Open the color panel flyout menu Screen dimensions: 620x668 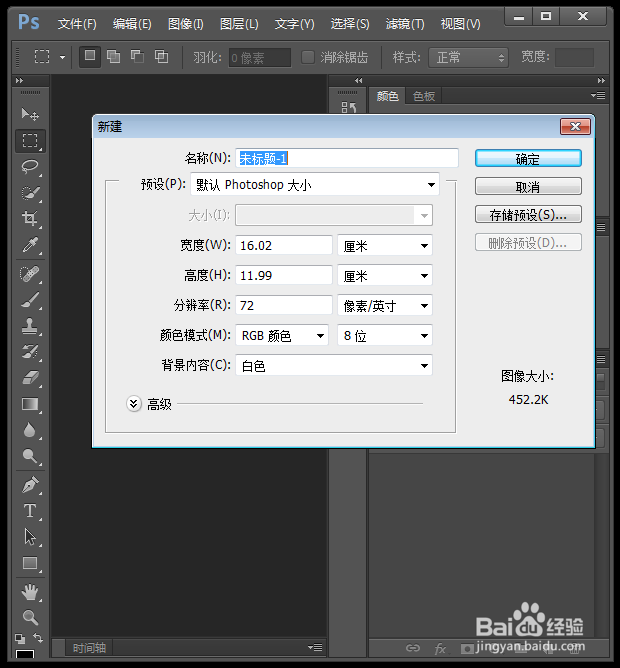pyautogui.click(x=598, y=96)
